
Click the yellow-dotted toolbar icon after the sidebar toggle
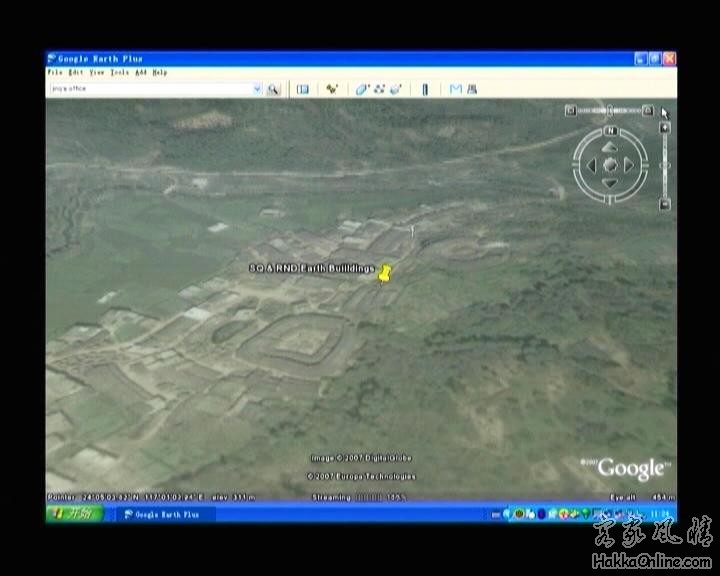click(332, 89)
